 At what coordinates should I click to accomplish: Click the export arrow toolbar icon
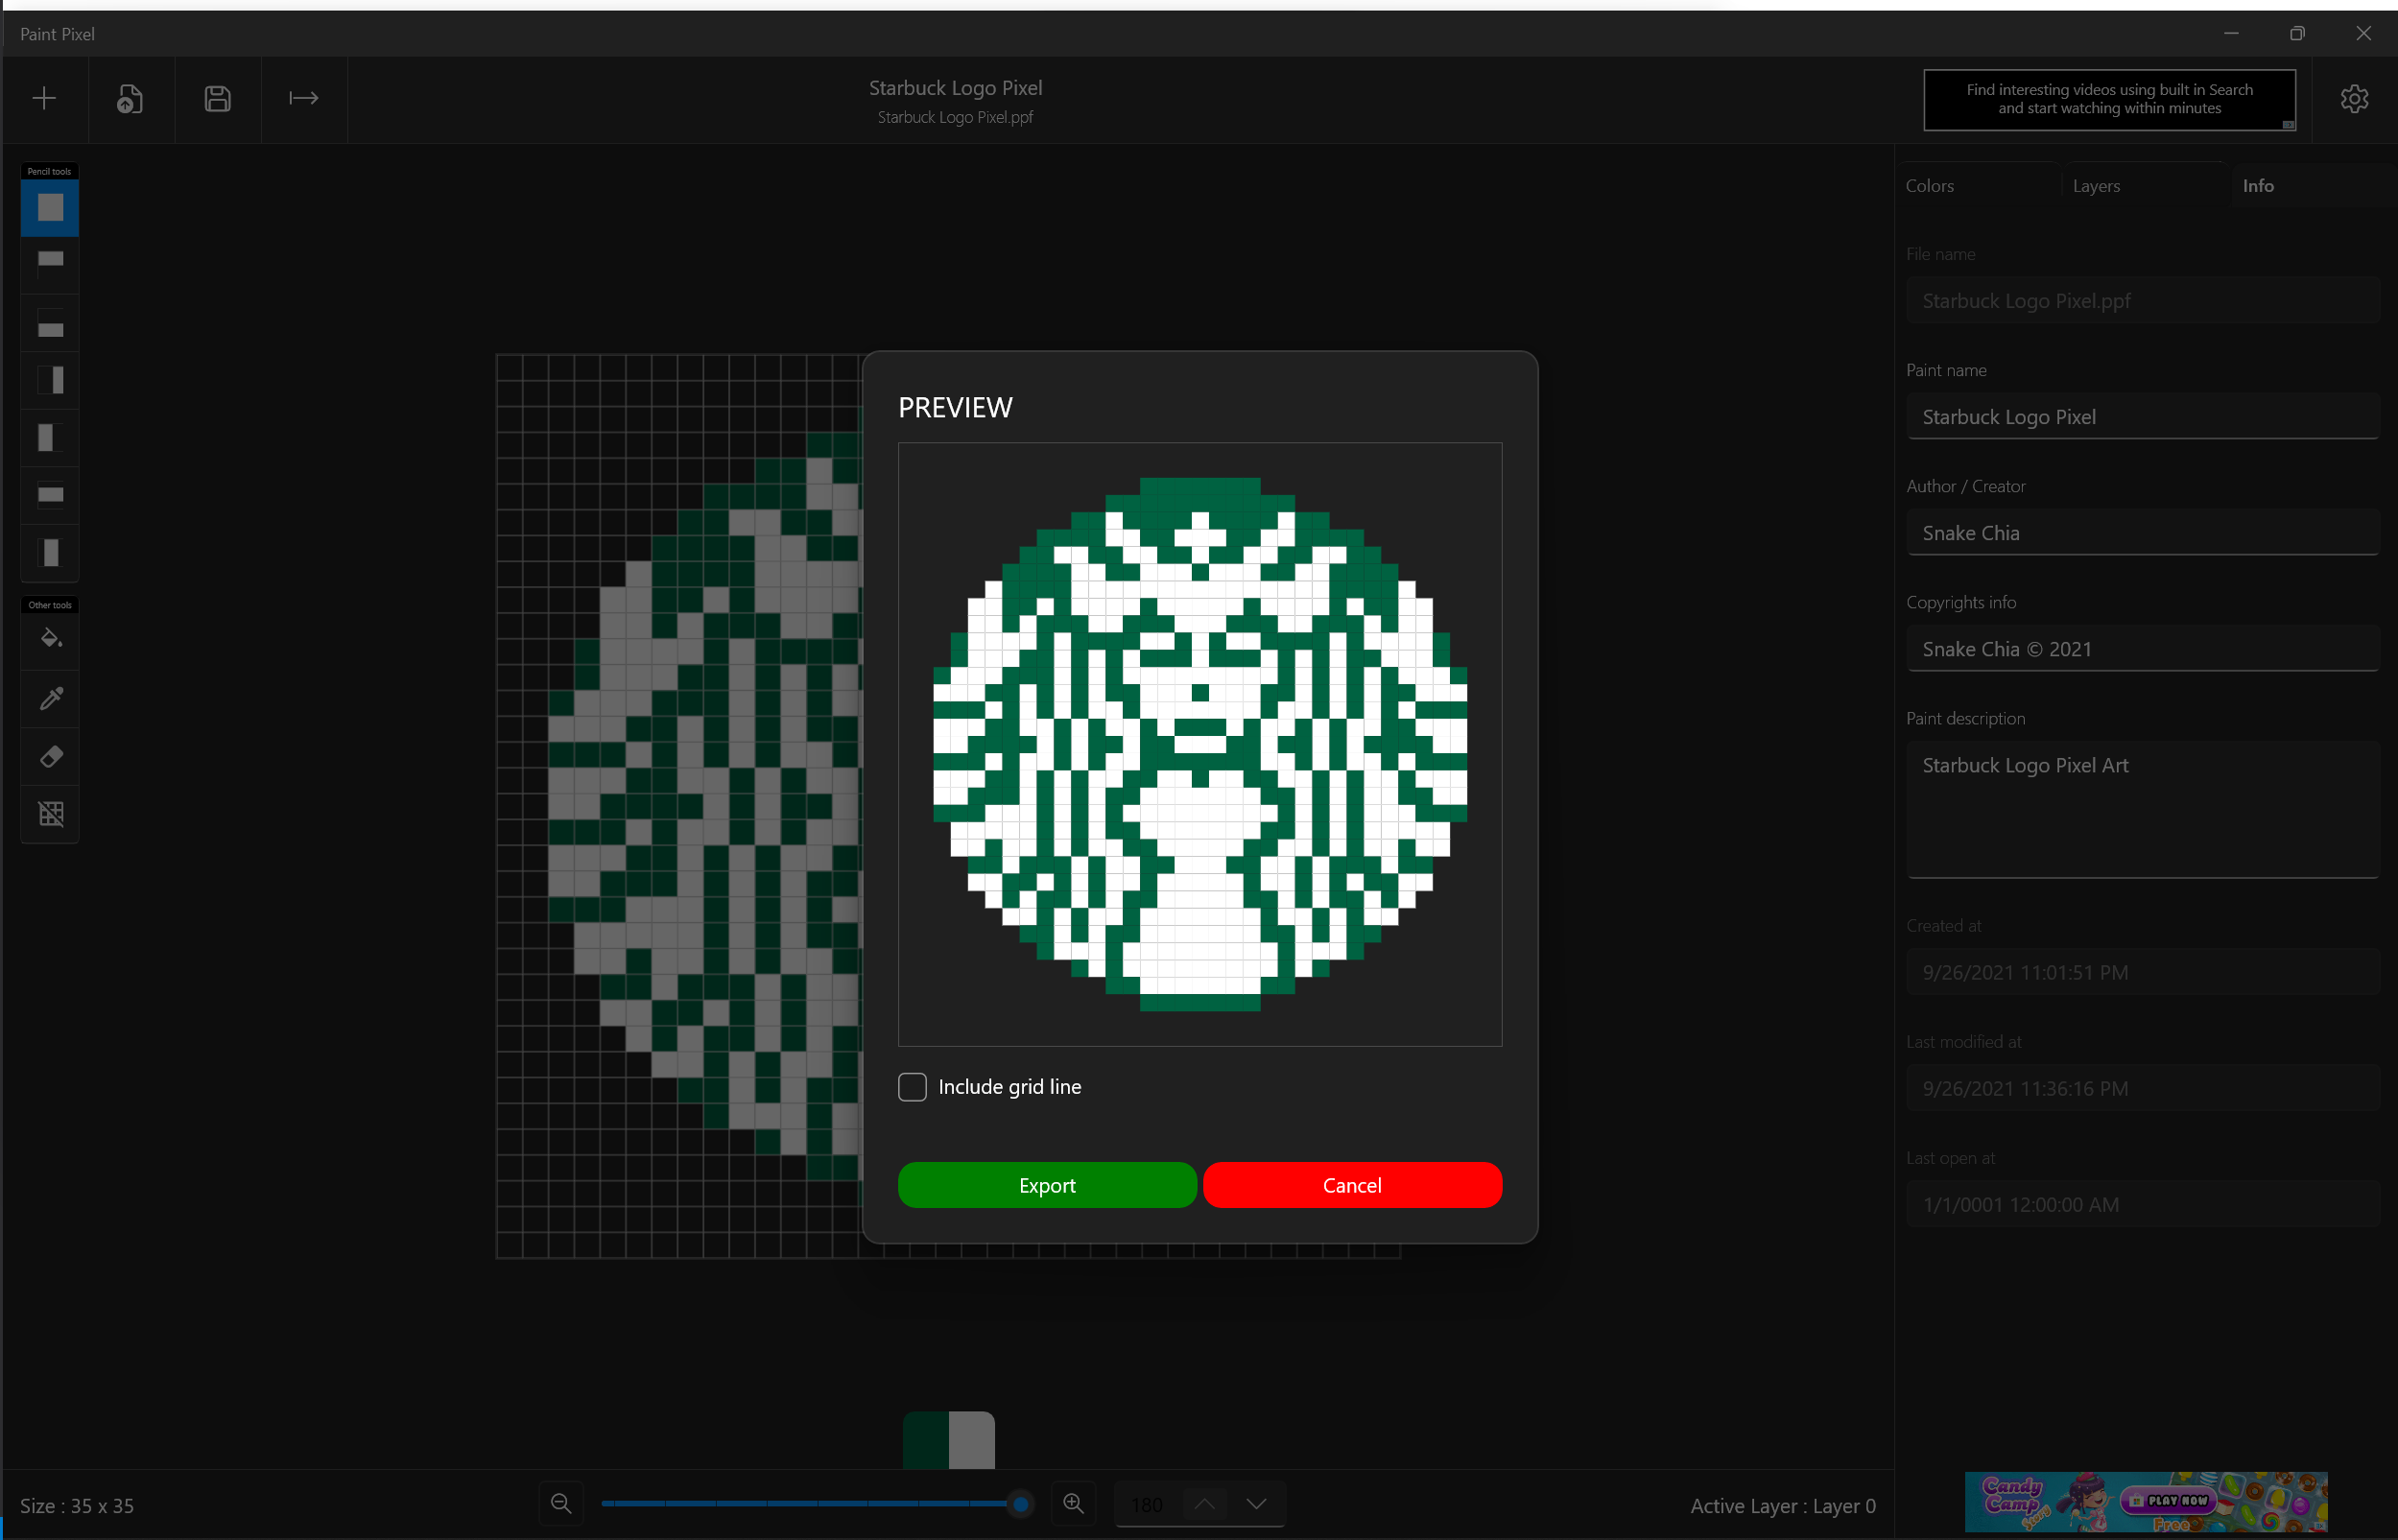(303, 98)
